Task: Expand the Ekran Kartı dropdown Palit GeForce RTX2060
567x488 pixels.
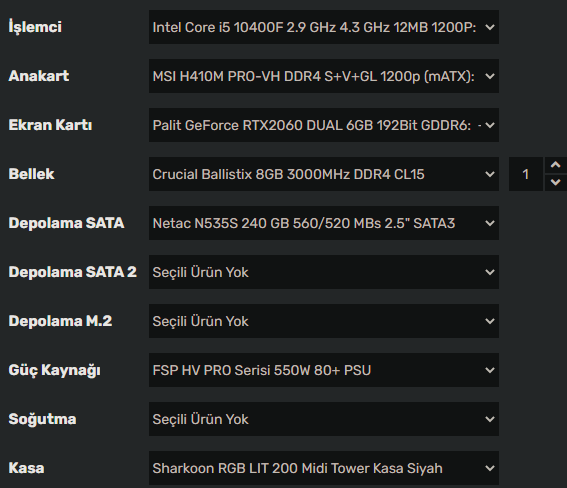Action: (324, 125)
